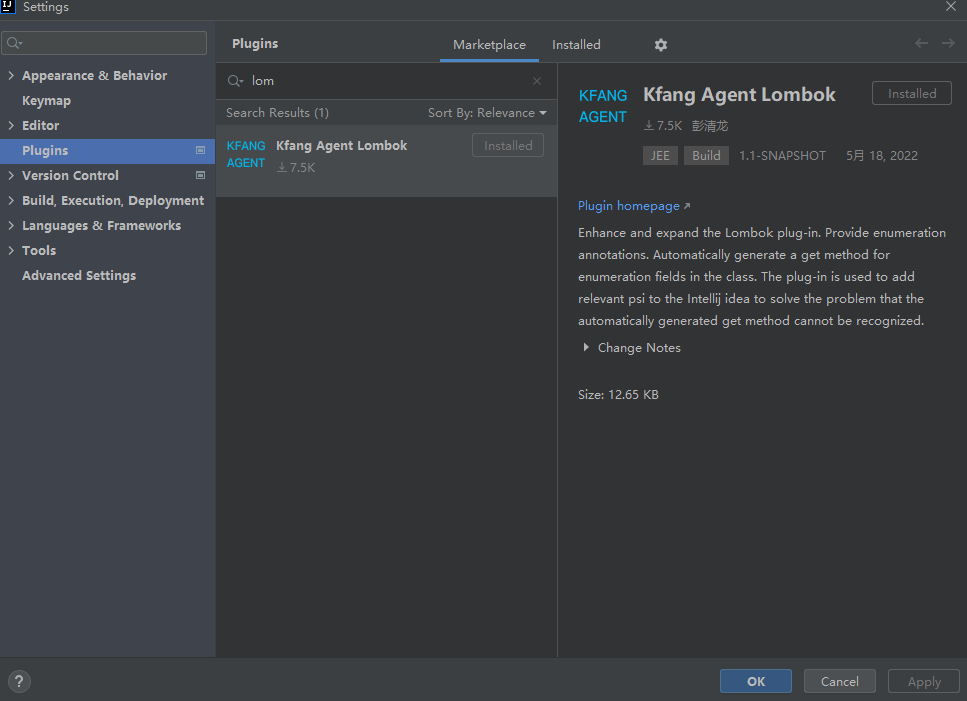Open Advanced Settings in the sidebar
Screen dimensions: 967x701
79,276
